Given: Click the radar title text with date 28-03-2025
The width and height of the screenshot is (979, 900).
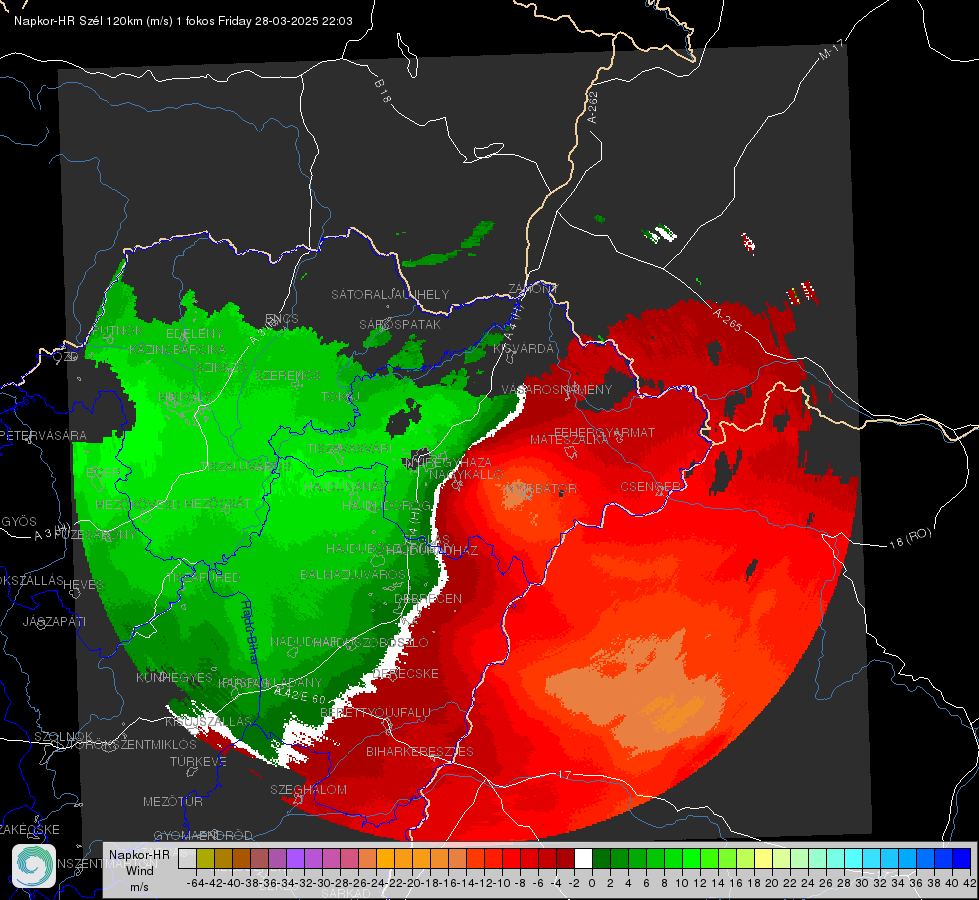Looking at the screenshot, I should pyautogui.click(x=183, y=21).
